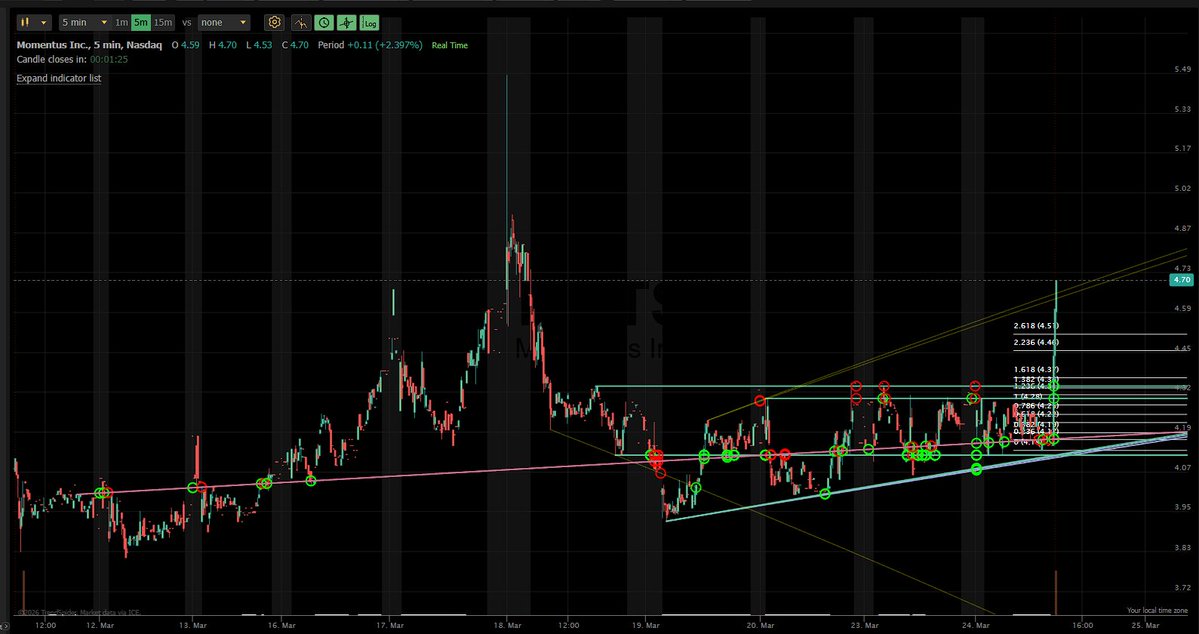Click the 24. Mar date label
The width and height of the screenshot is (1199, 634).
(976, 626)
